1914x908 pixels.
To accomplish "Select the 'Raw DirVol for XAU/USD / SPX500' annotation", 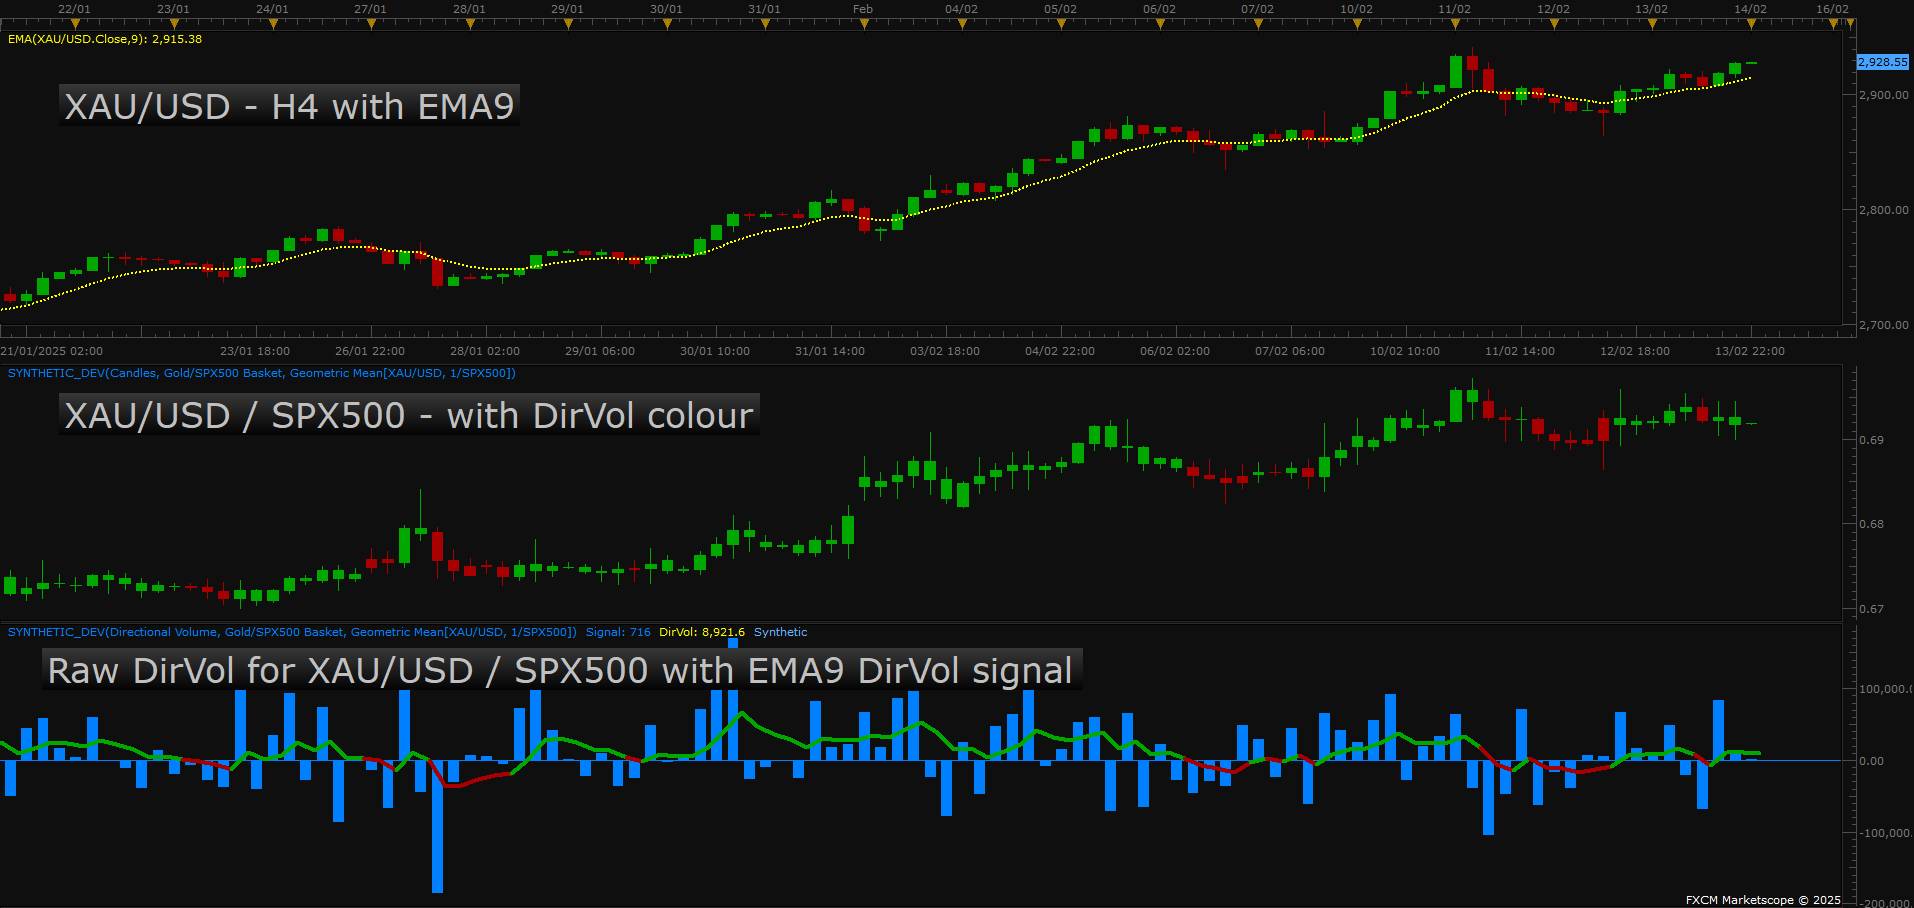I will (x=561, y=669).
